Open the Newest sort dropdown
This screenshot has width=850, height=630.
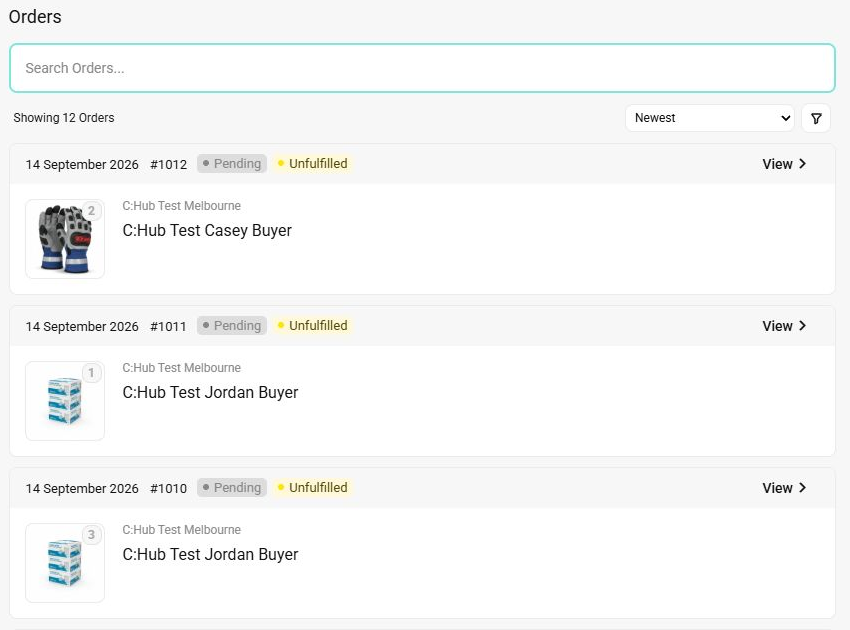710,118
